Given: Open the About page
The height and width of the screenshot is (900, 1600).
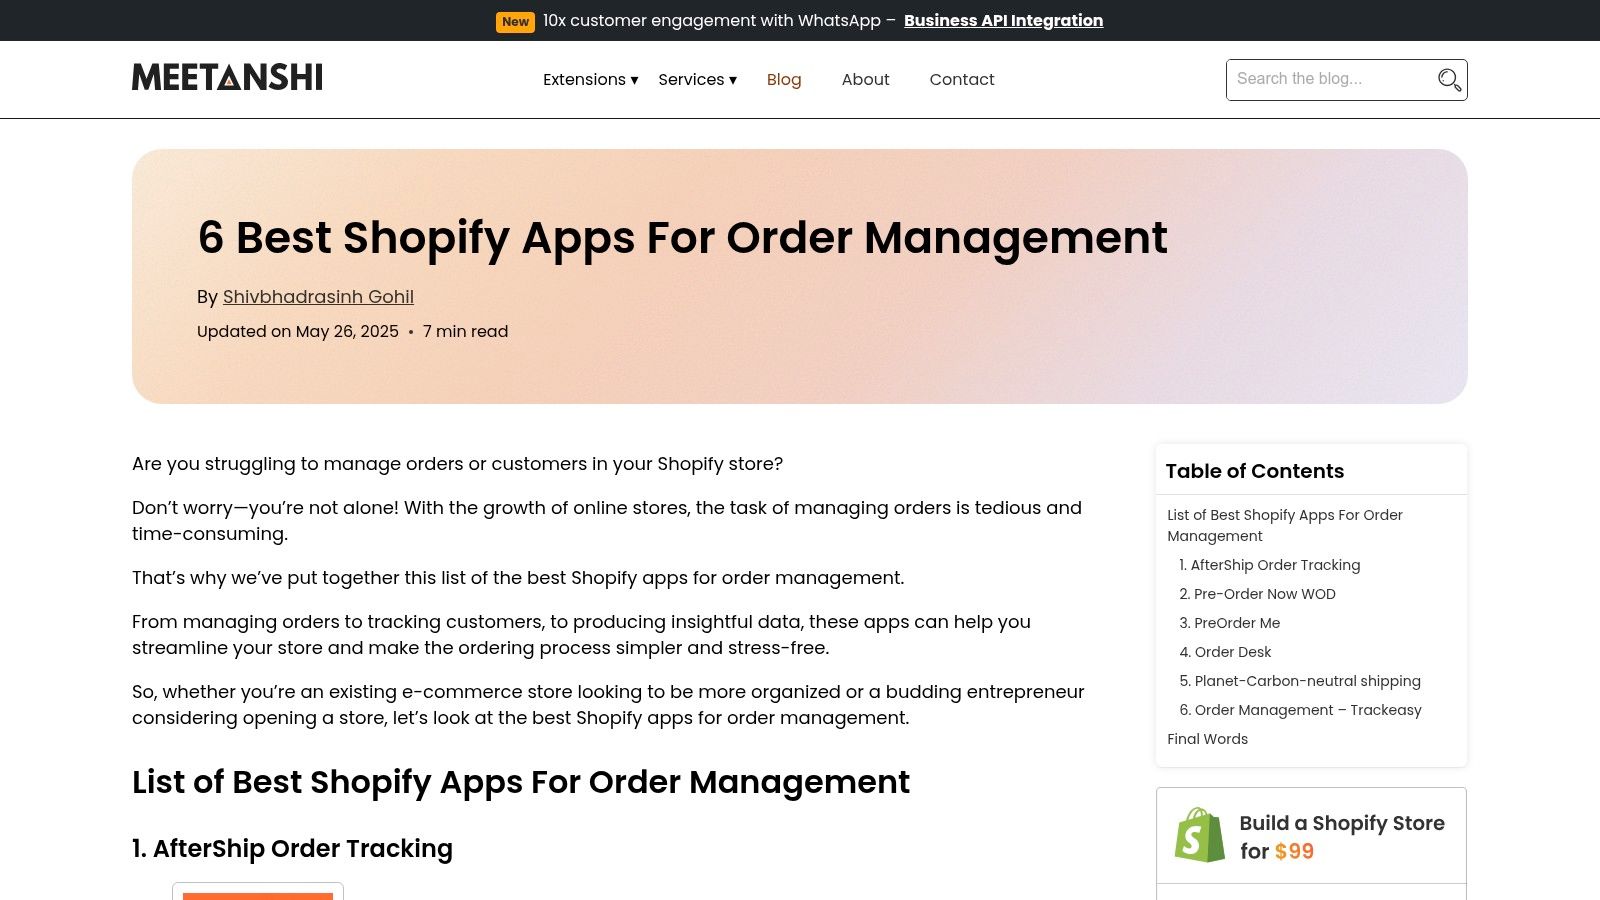Looking at the screenshot, I should coord(865,79).
